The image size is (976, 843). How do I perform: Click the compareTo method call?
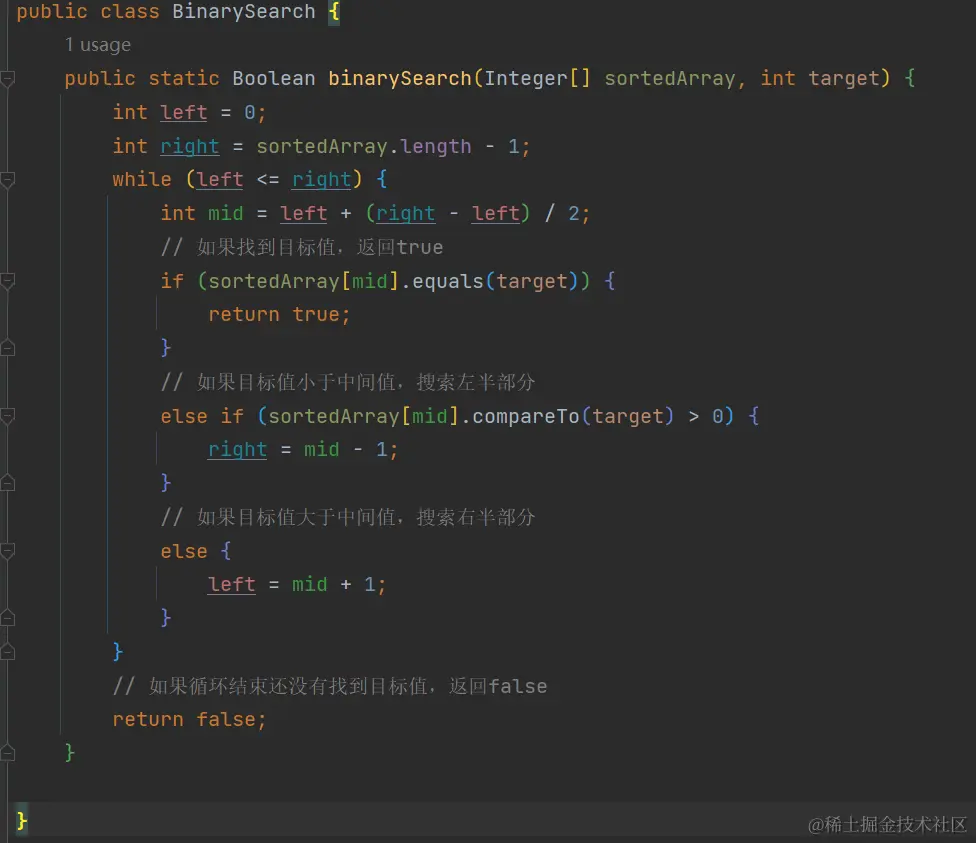[525, 416]
